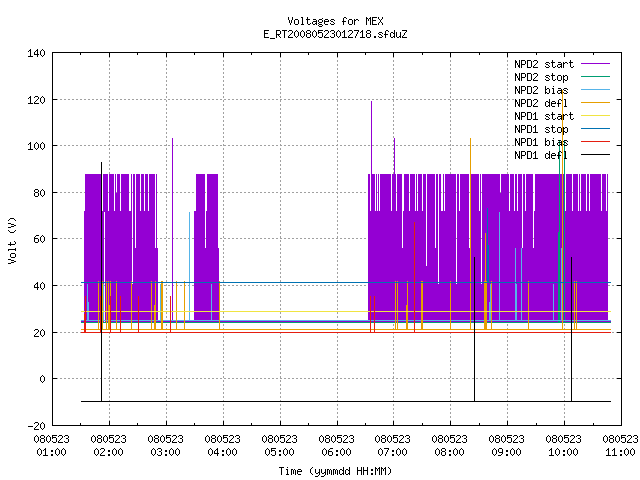Screen dimensions: 640x480
Task: Click the 140 y-axis tick label
Action: pos(36,53)
